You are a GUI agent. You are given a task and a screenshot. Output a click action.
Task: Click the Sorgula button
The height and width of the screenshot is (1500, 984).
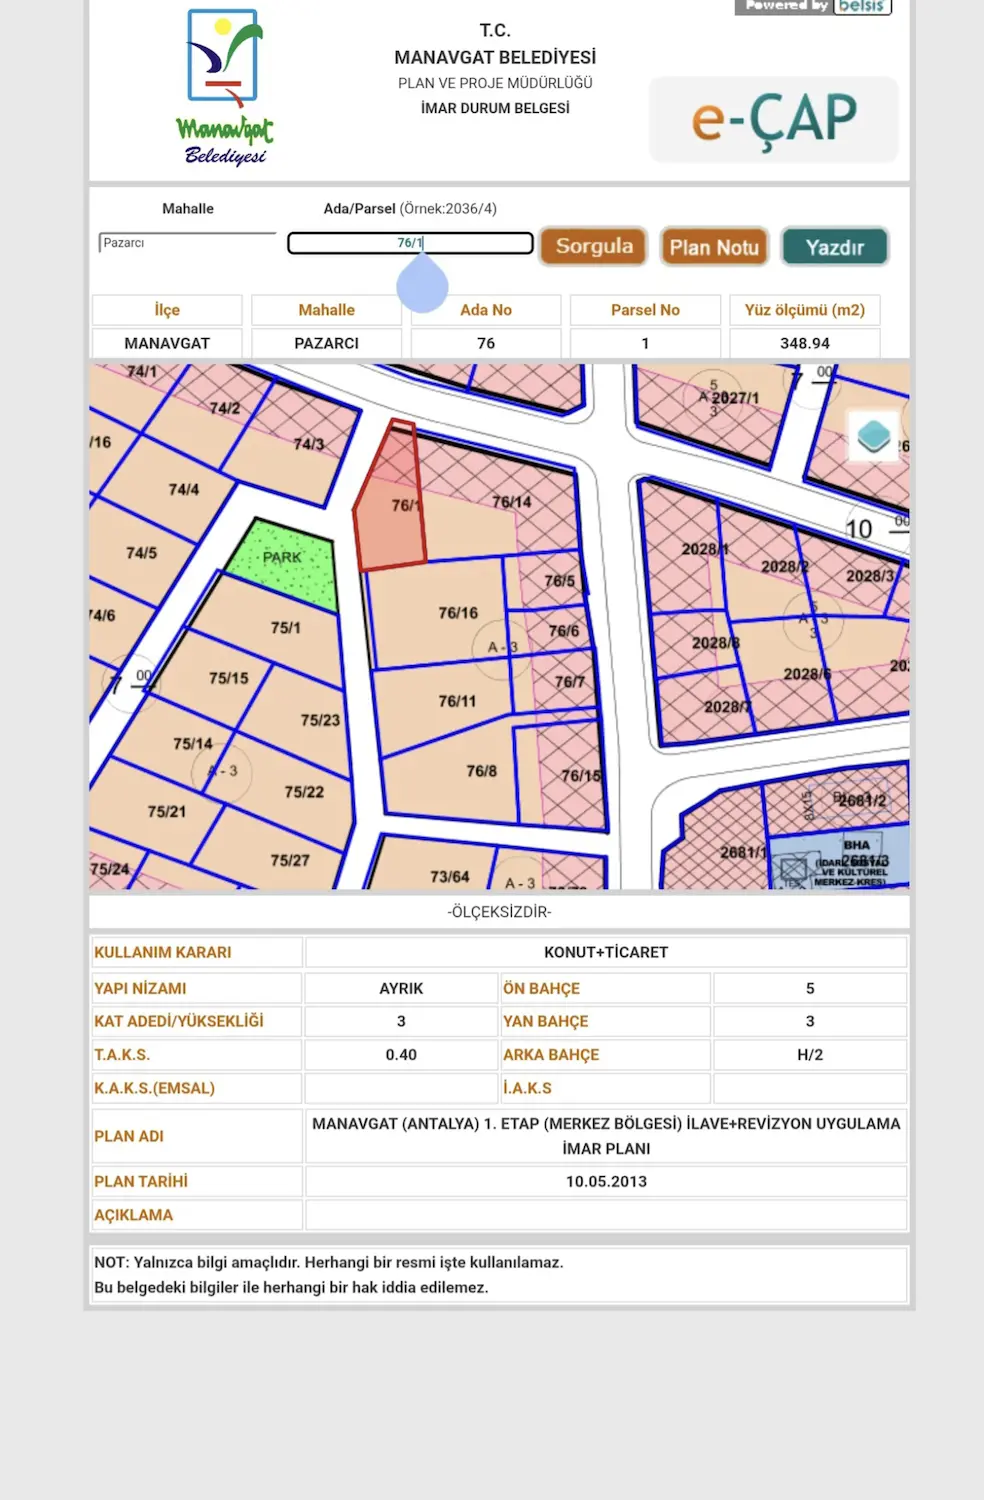(594, 246)
